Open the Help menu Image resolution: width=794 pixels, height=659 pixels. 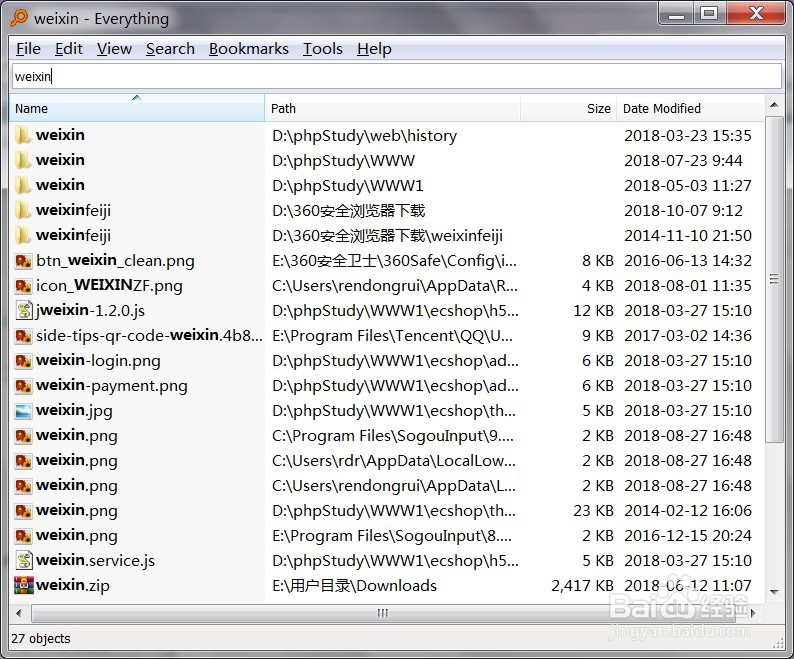pyautogui.click(x=374, y=49)
